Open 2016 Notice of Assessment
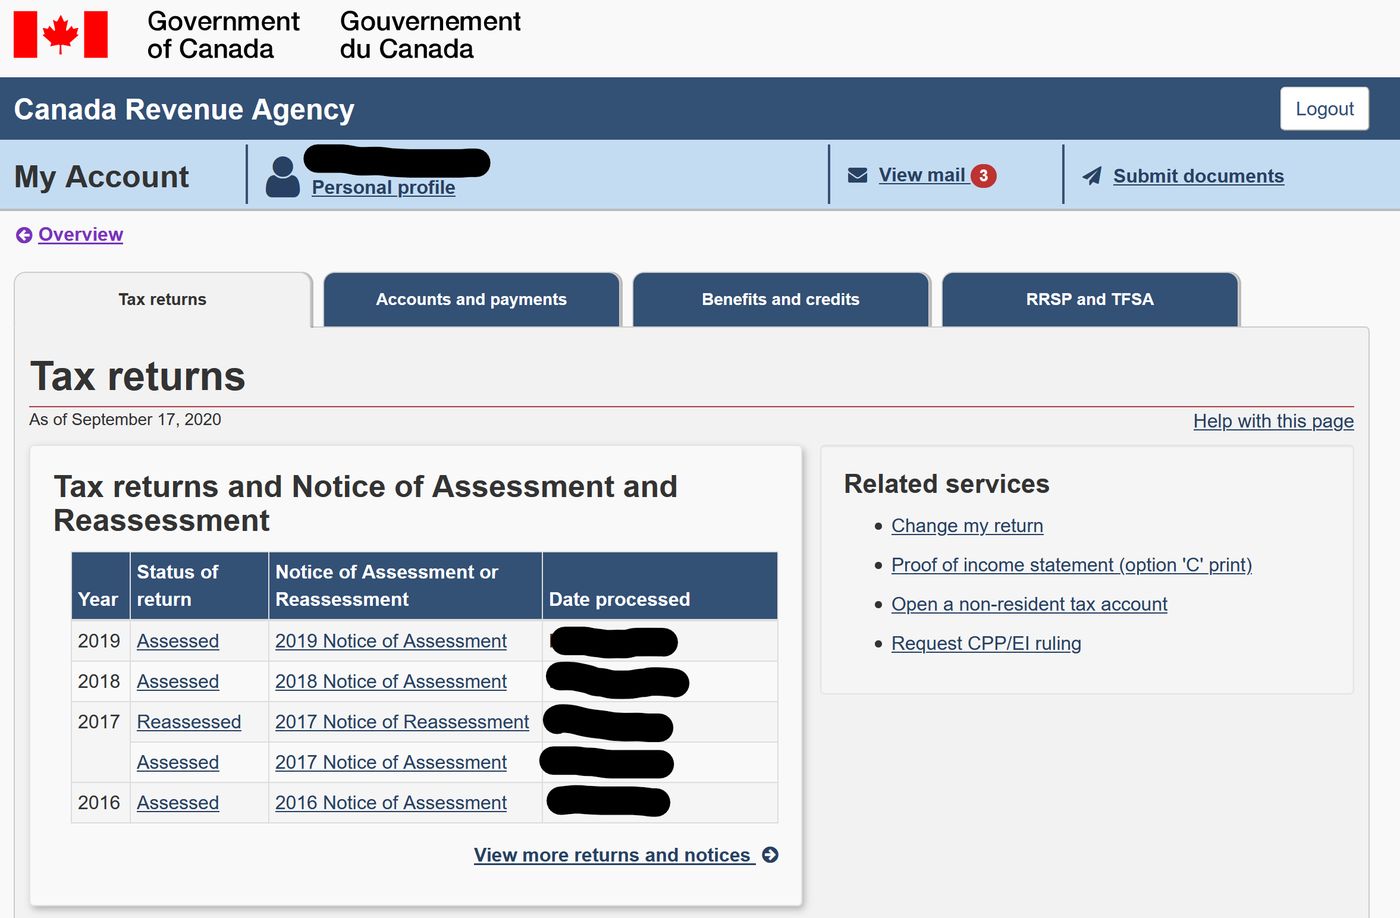1400x918 pixels. click(391, 803)
